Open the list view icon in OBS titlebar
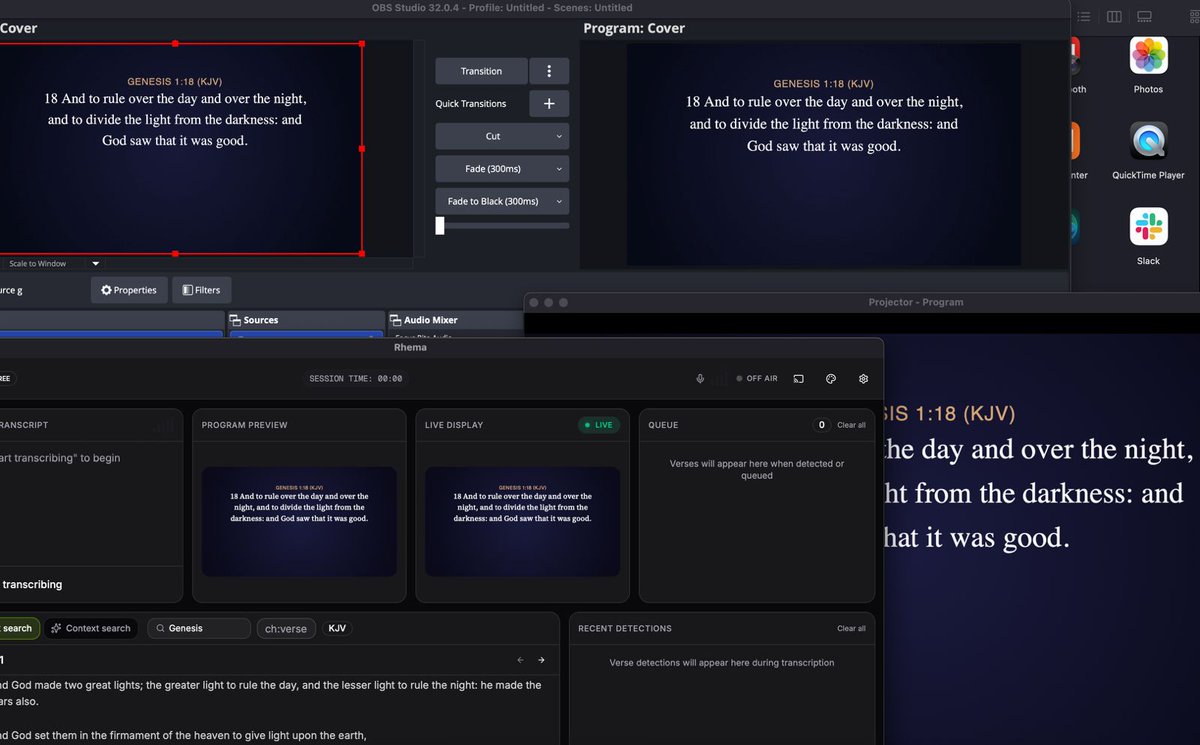The width and height of the screenshot is (1200, 745). (x=1084, y=16)
